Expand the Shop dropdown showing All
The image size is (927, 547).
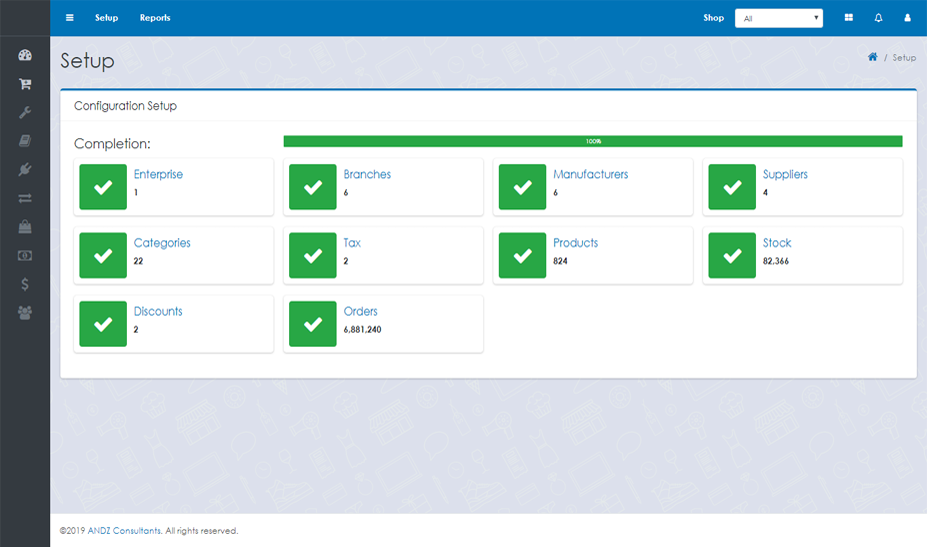click(x=778, y=18)
